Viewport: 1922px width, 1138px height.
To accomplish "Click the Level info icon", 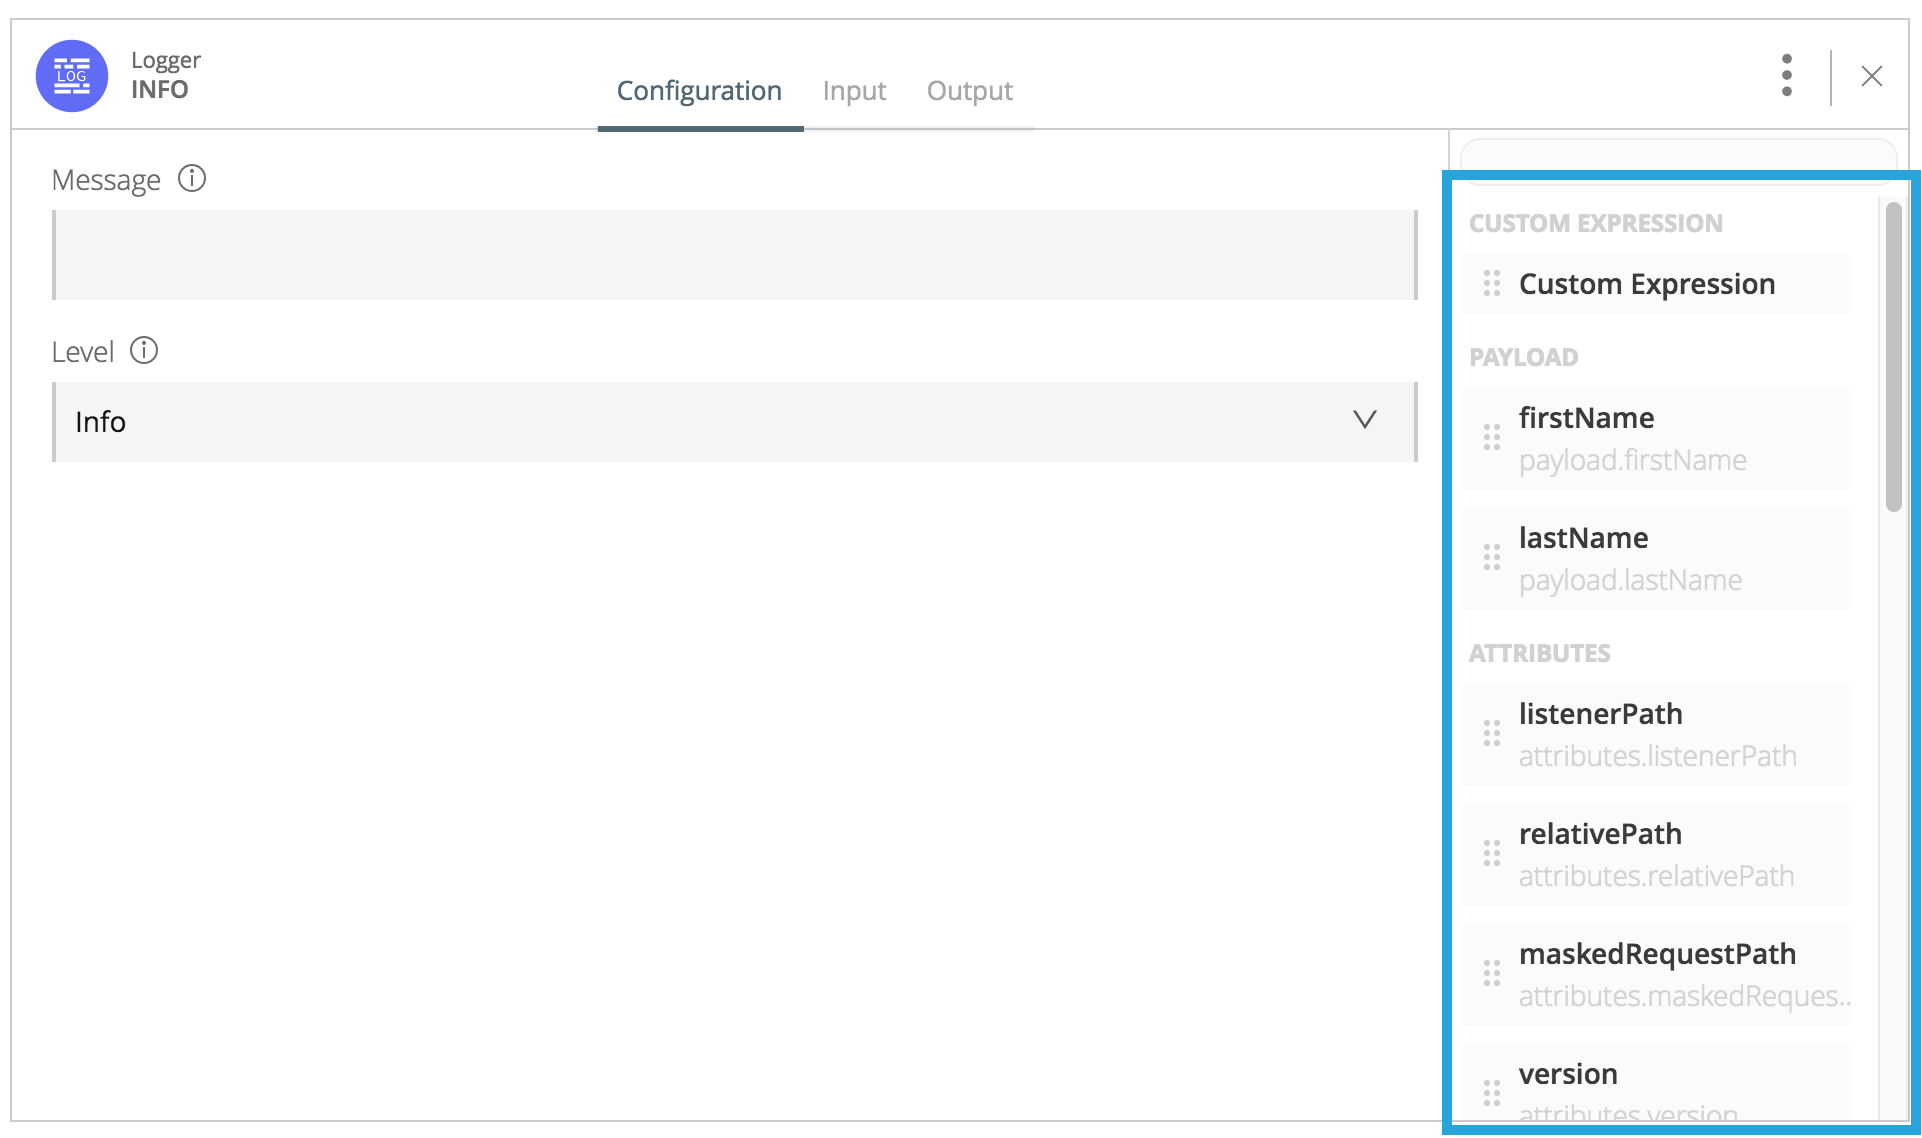I will pos(145,350).
